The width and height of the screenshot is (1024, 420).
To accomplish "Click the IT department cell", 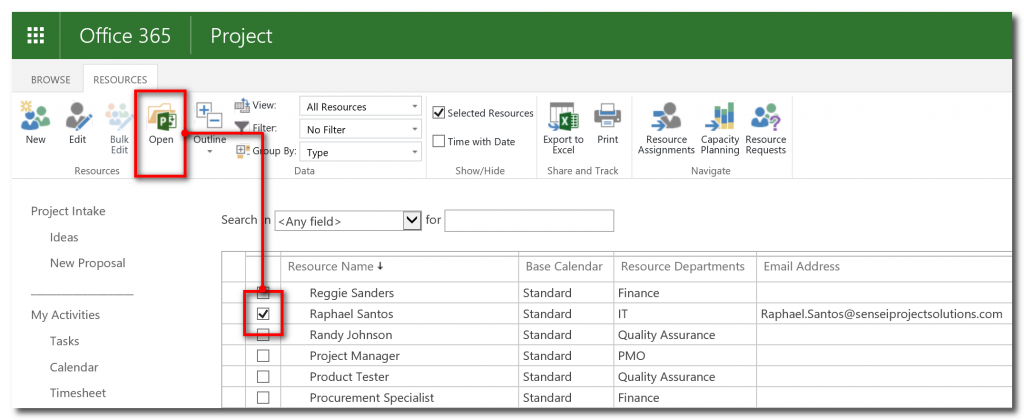I will pos(684,314).
